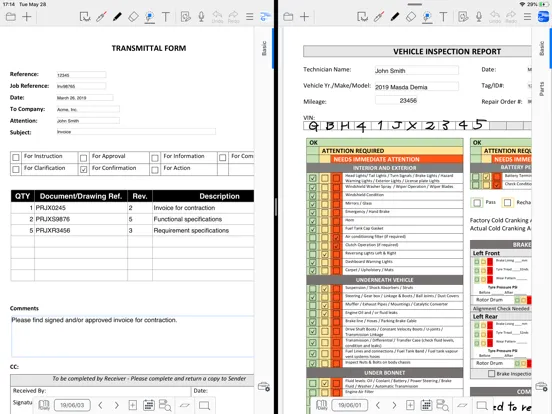Screen dimensions: 552x414
Task: Go to next page in right window
Action: [x=394, y=405]
